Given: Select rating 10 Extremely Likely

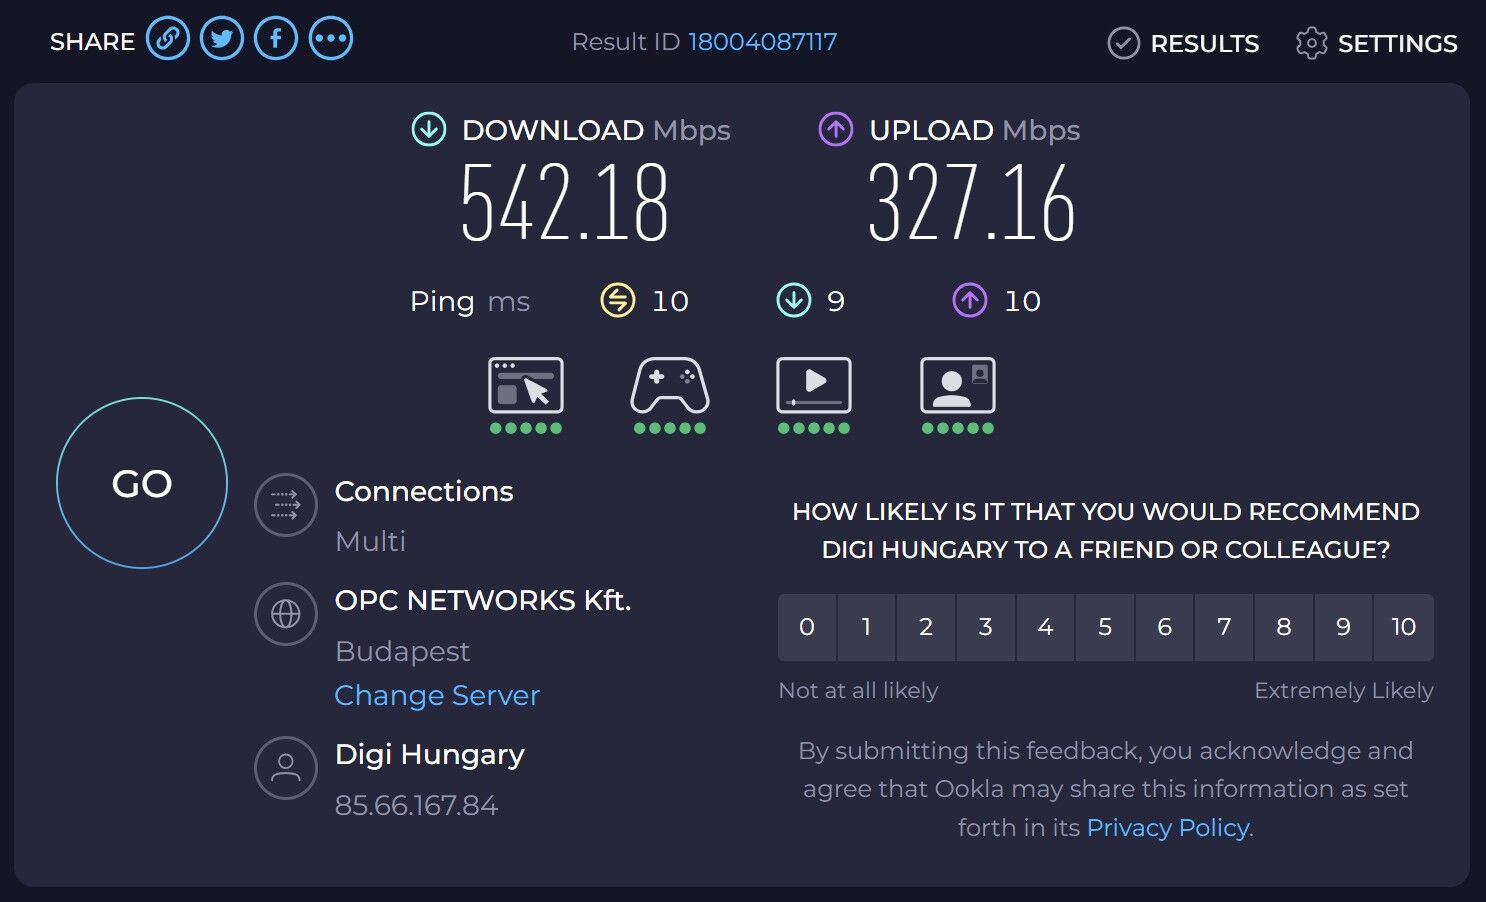Looking at the screenshot, I should click(x=1404, y=627).
